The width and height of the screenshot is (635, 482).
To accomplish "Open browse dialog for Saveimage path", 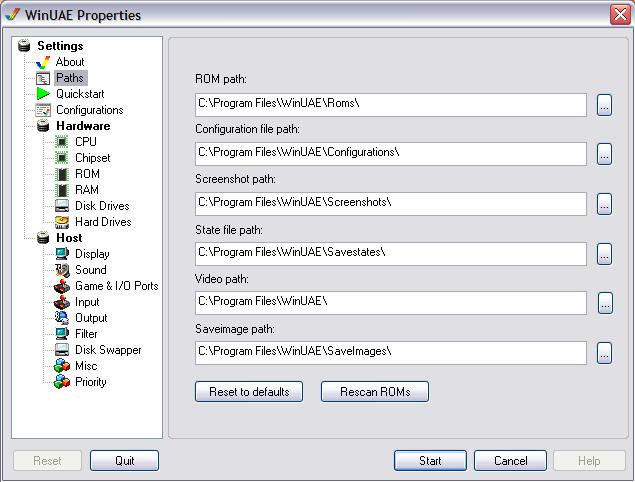I will pyautogui.click(x=604, y=353).
